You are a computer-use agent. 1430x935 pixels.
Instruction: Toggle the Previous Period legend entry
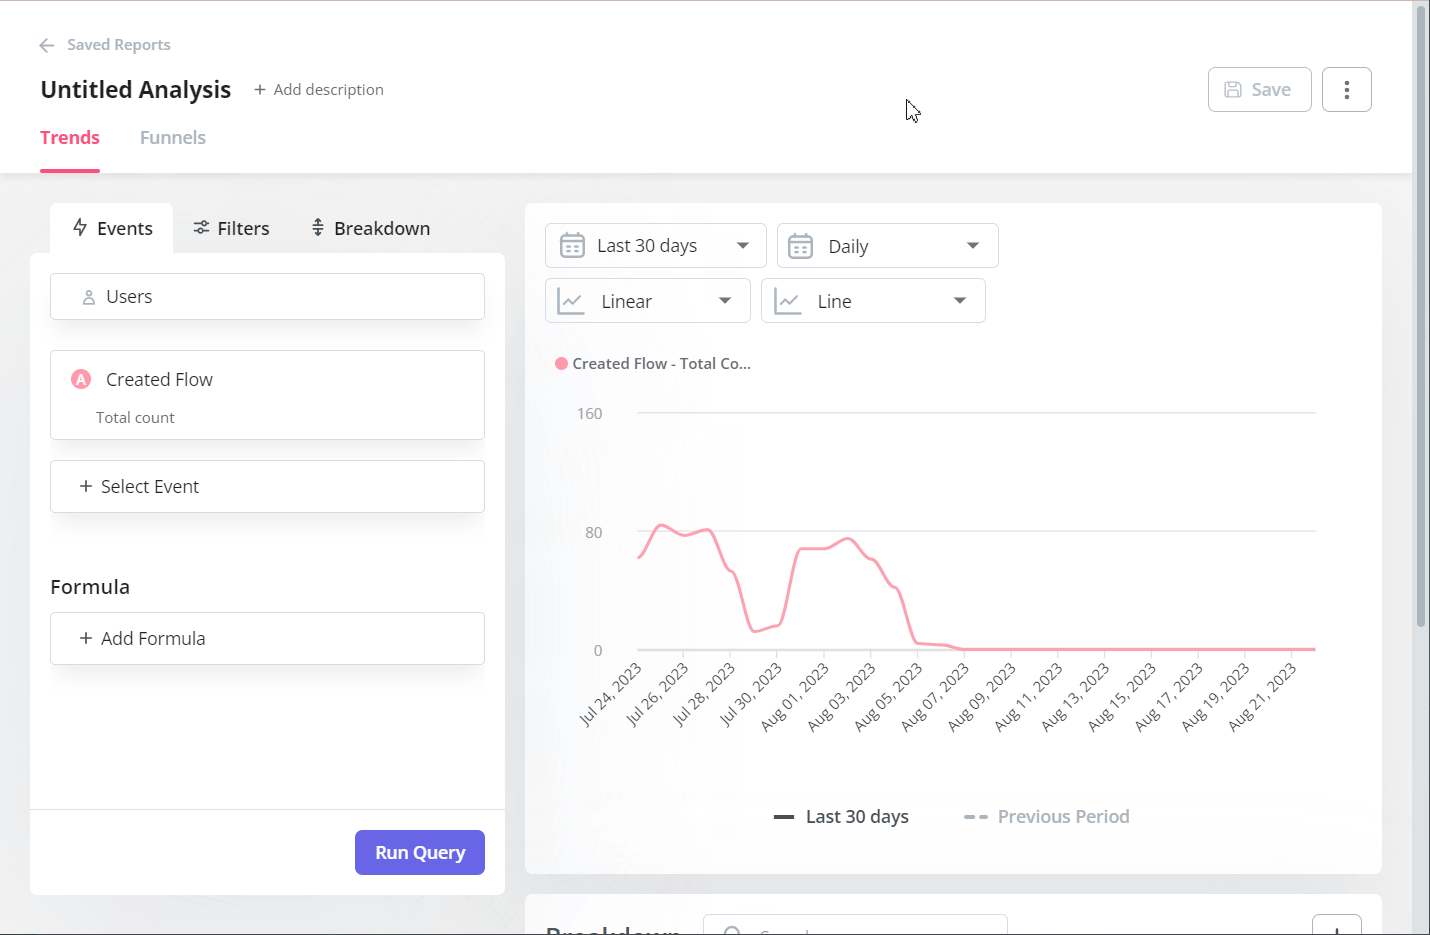coord(1046,816)
